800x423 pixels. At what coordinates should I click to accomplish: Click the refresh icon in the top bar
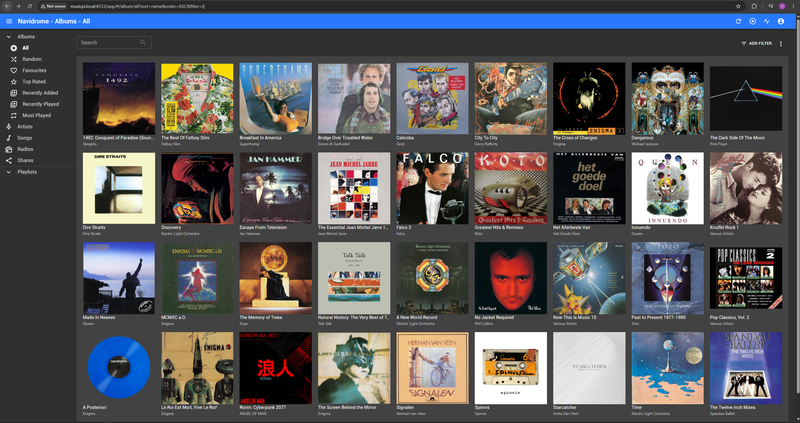point(738,21)
